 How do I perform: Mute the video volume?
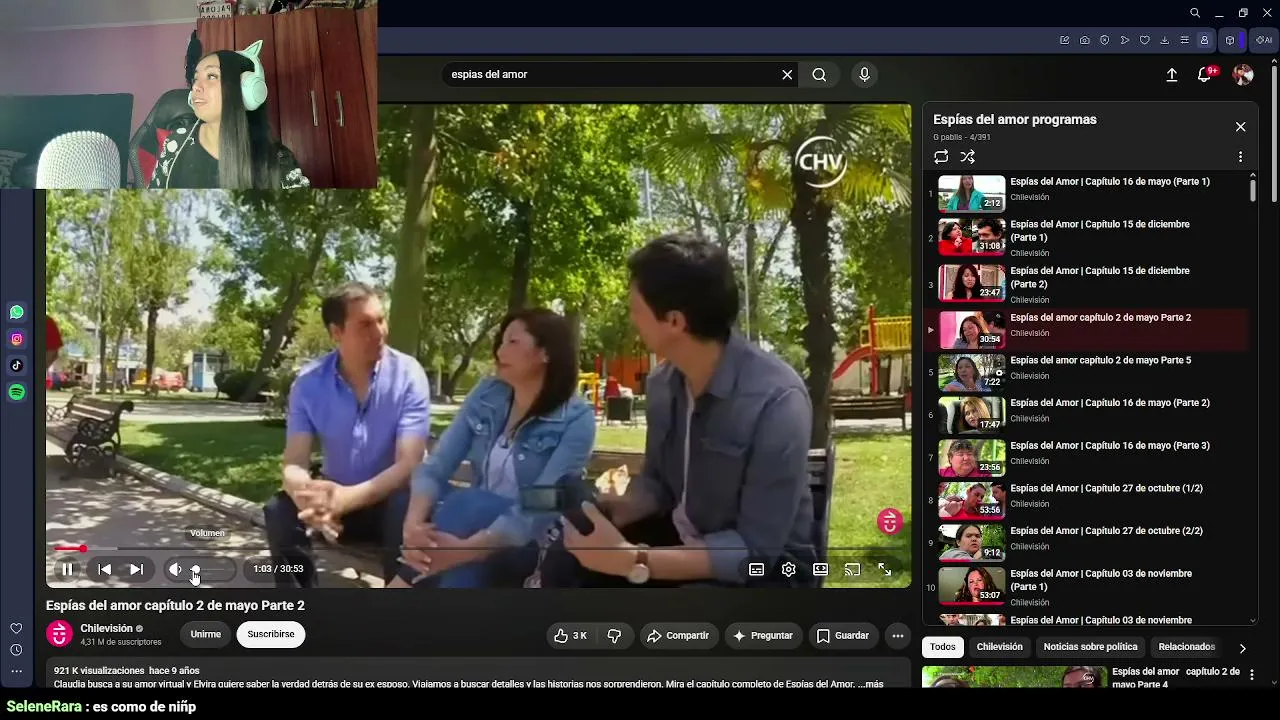[x=175, y=569]
